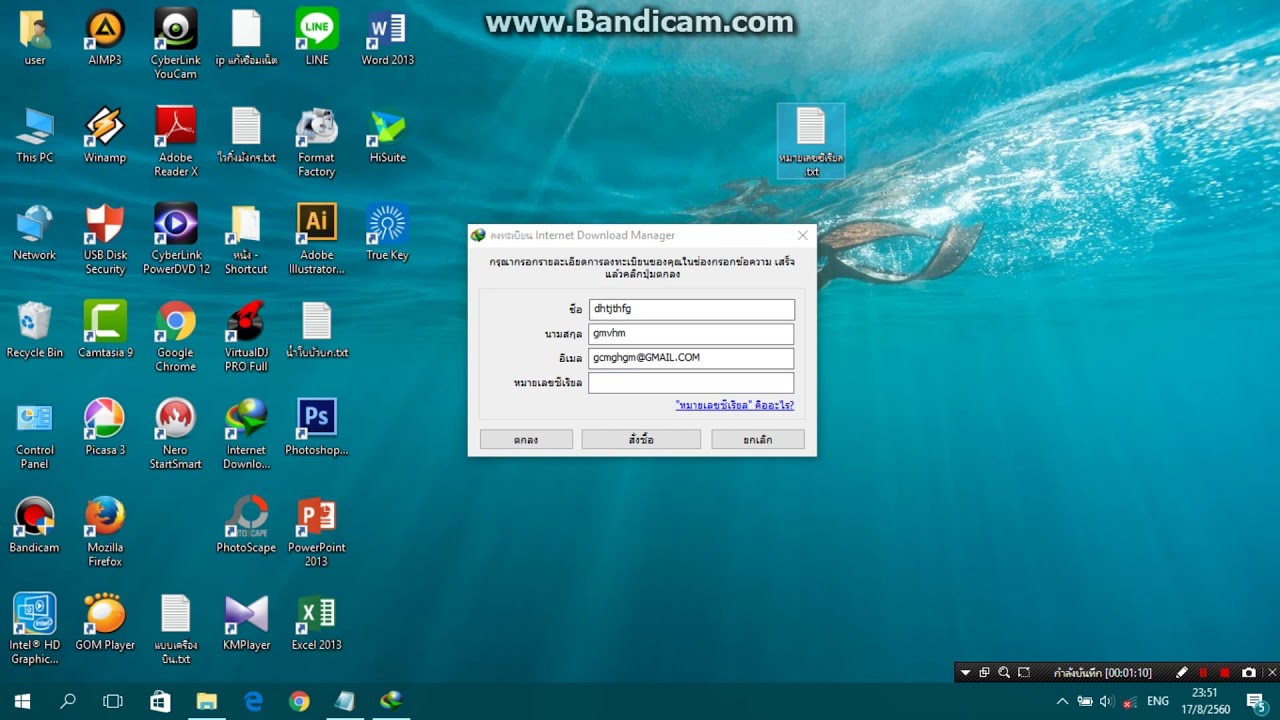Select Adobe Illustrator desktop shortcut
The width and height of the screenshot is (1280, 720).
[316, 240]
